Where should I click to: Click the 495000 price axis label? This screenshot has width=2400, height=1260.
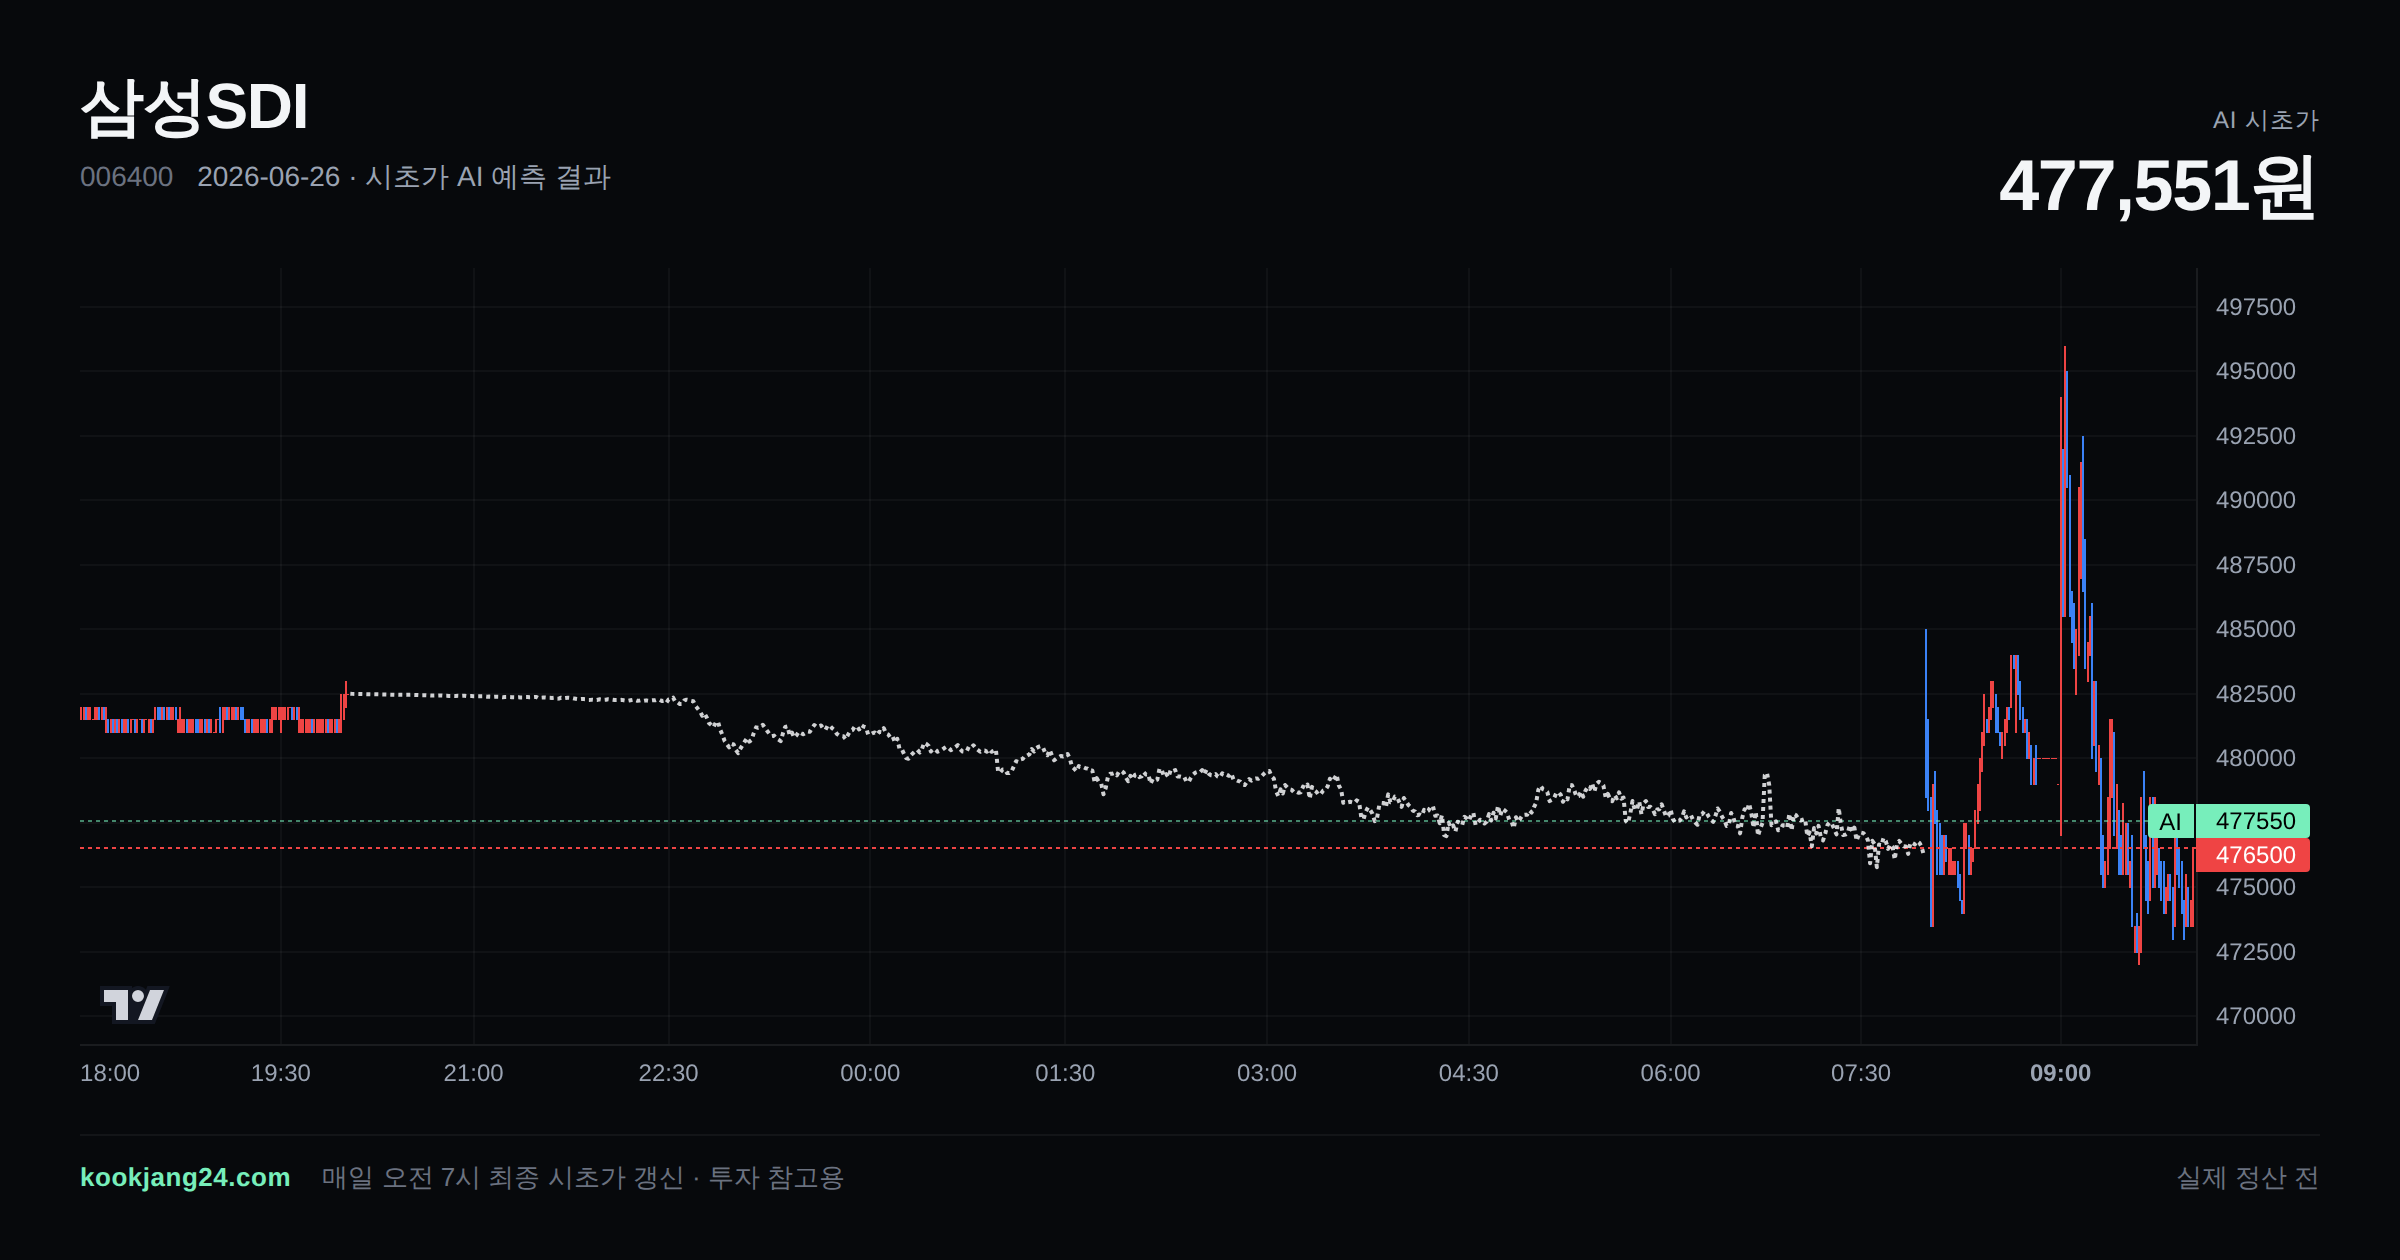[x=2255, y=371]
